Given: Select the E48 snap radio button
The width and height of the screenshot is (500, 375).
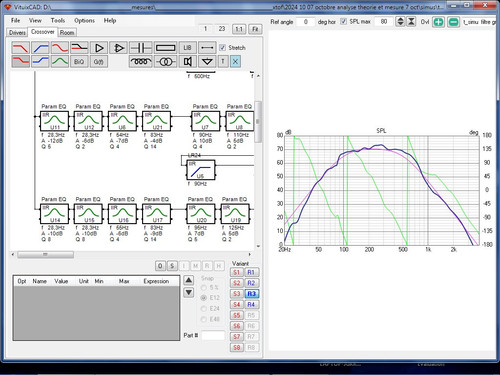Looking at the screenshot, I should (204, 319).
